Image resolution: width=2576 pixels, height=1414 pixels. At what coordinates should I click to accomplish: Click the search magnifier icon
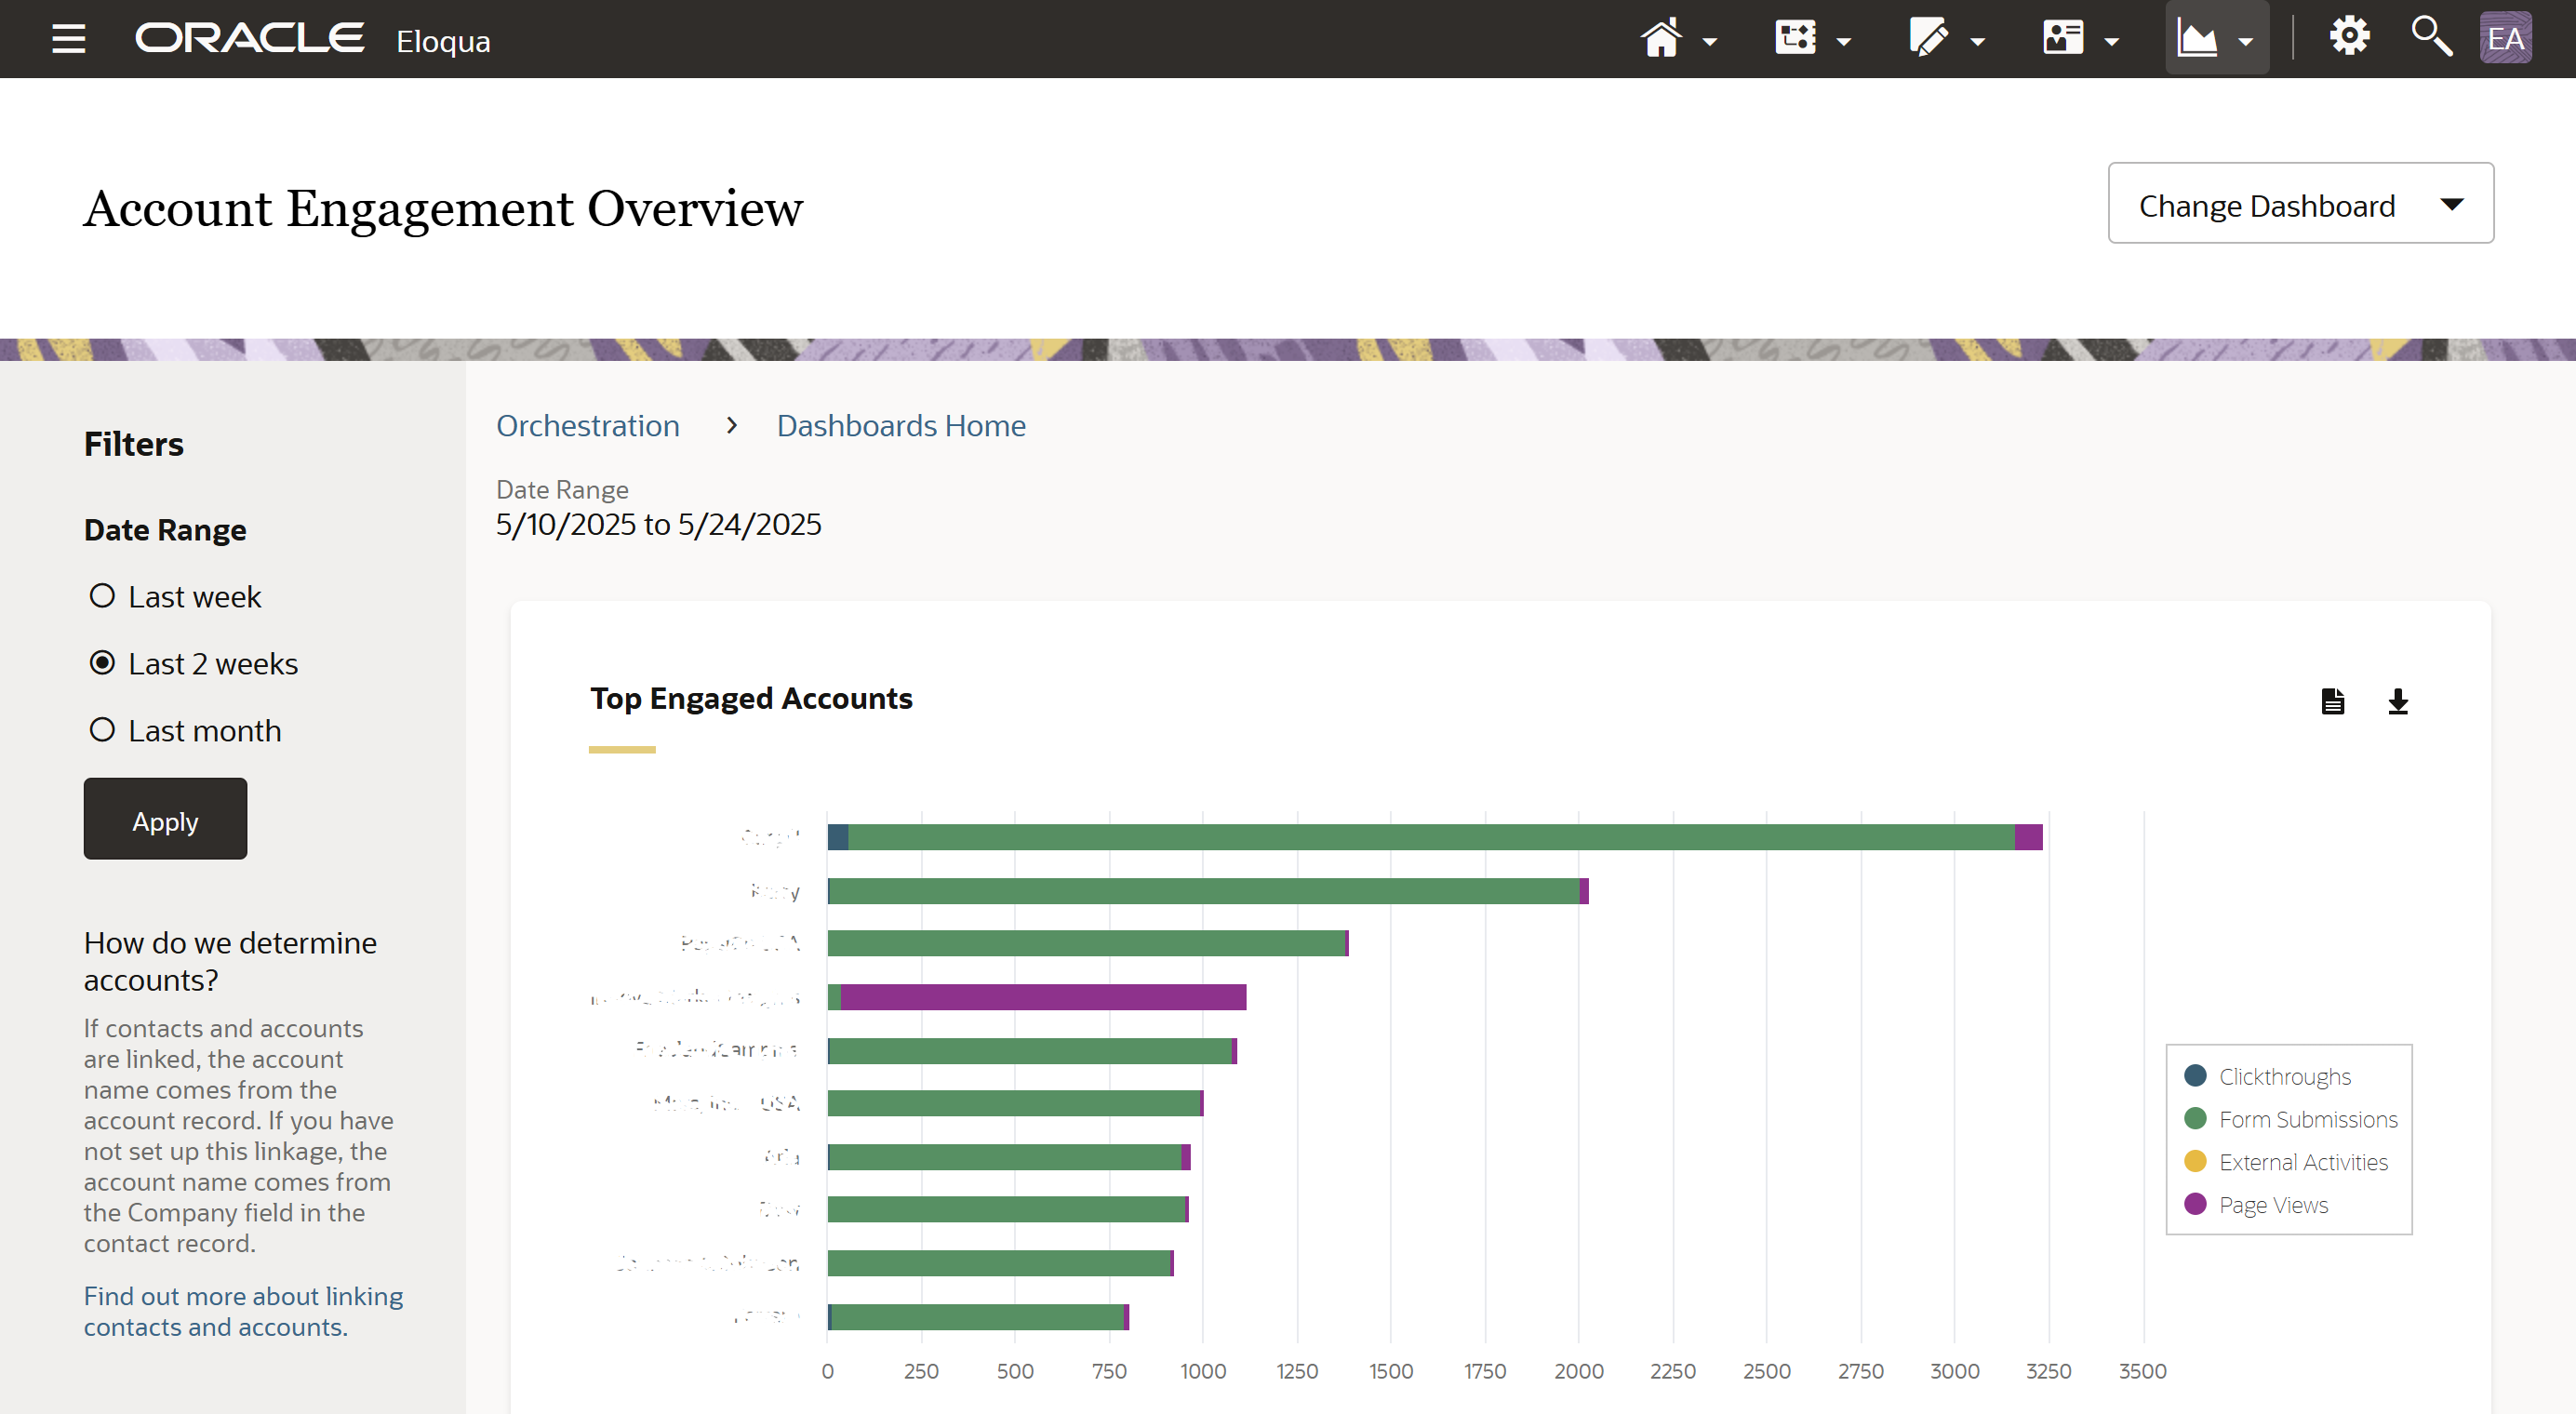pyautogui.click(x=2431, y=36)
